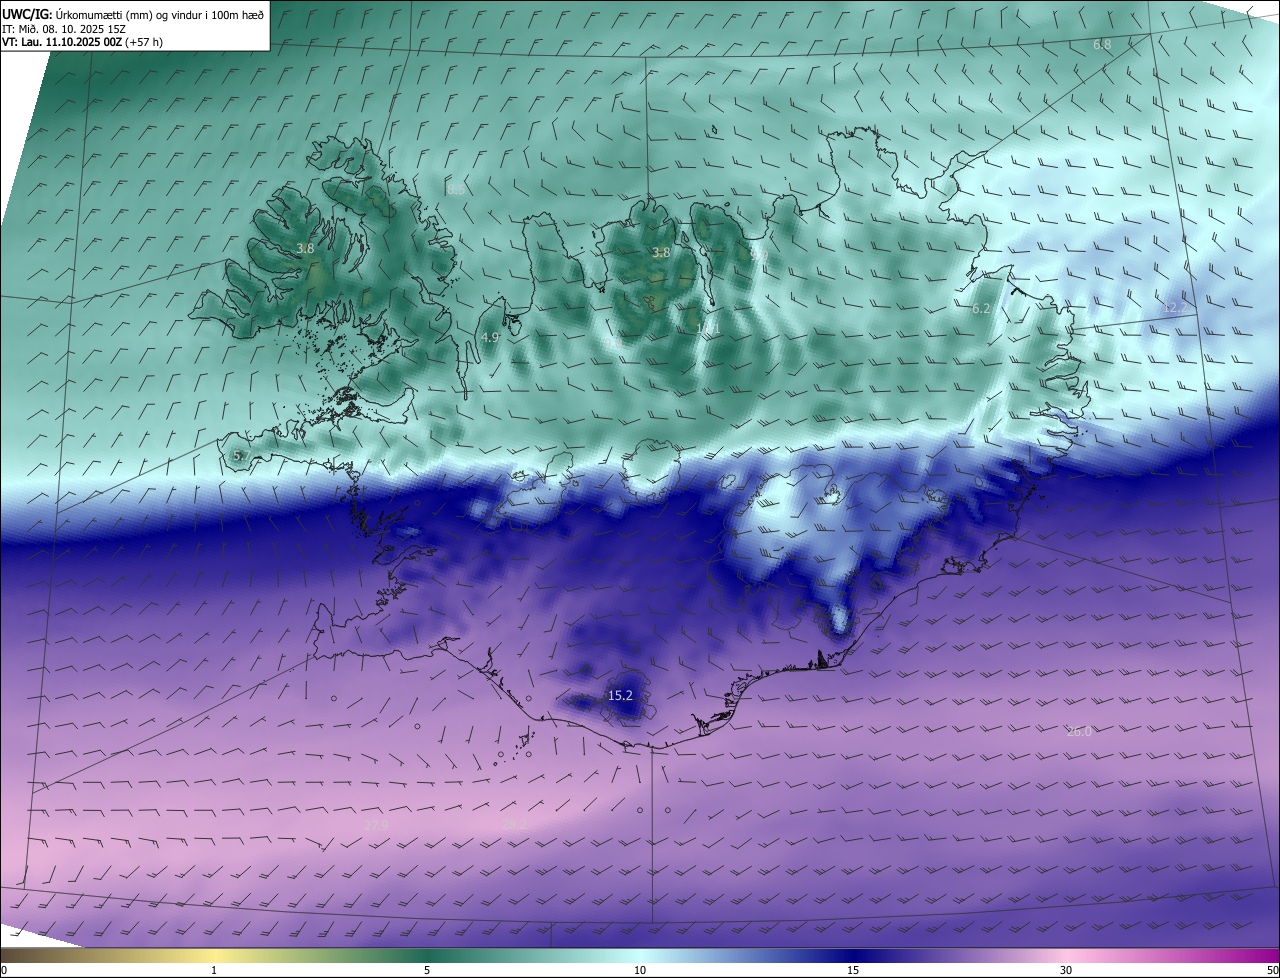
Task: Click the 1 tick on the color scale
Action: 214,970
